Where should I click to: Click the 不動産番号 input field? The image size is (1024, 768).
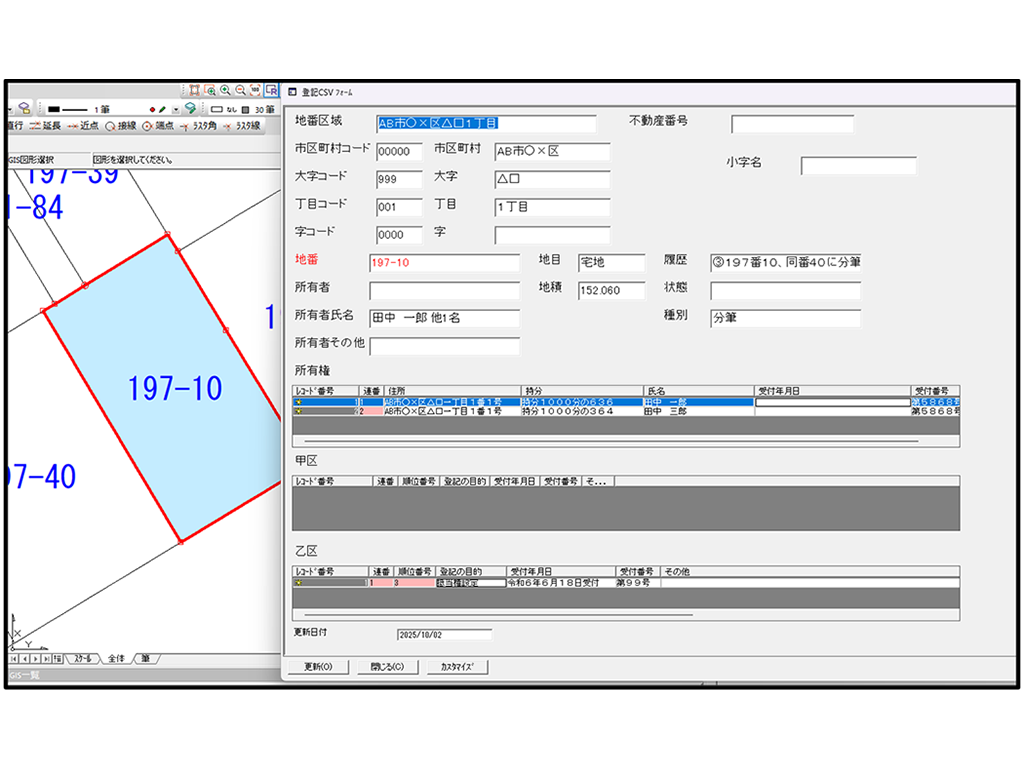click(792, 124)
